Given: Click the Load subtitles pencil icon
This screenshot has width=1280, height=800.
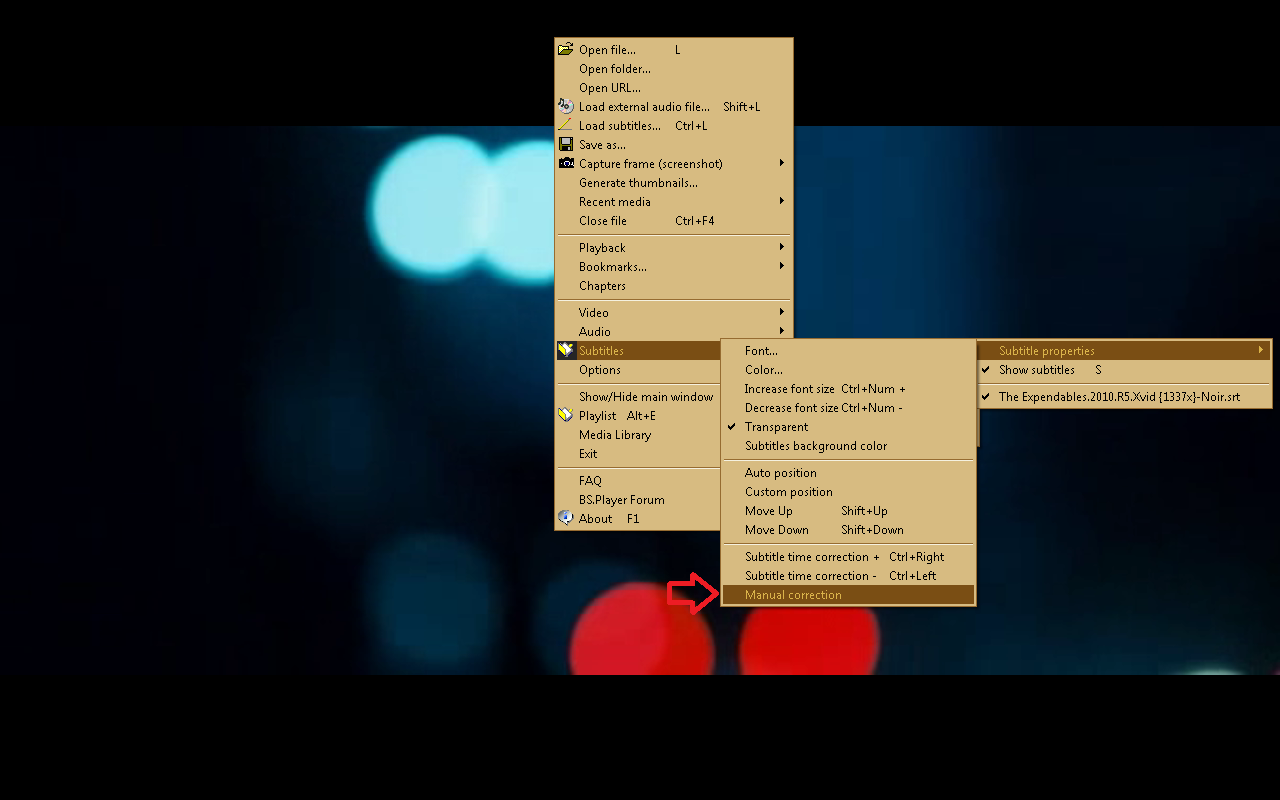Looking at the screenshot, I should [566, 125].
